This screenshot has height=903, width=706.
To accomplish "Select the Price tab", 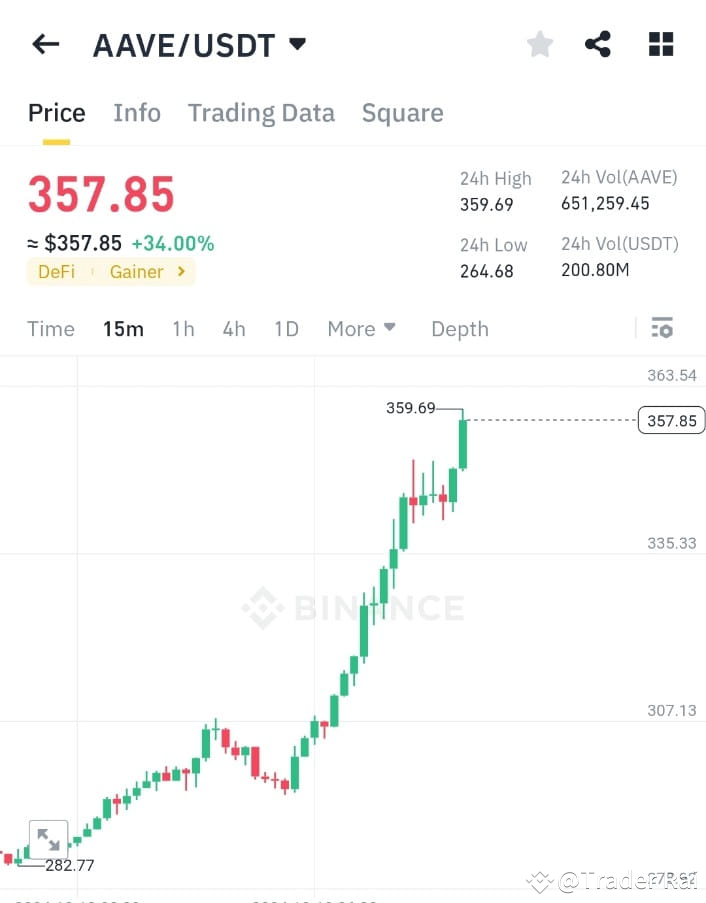I will (56, 113).
